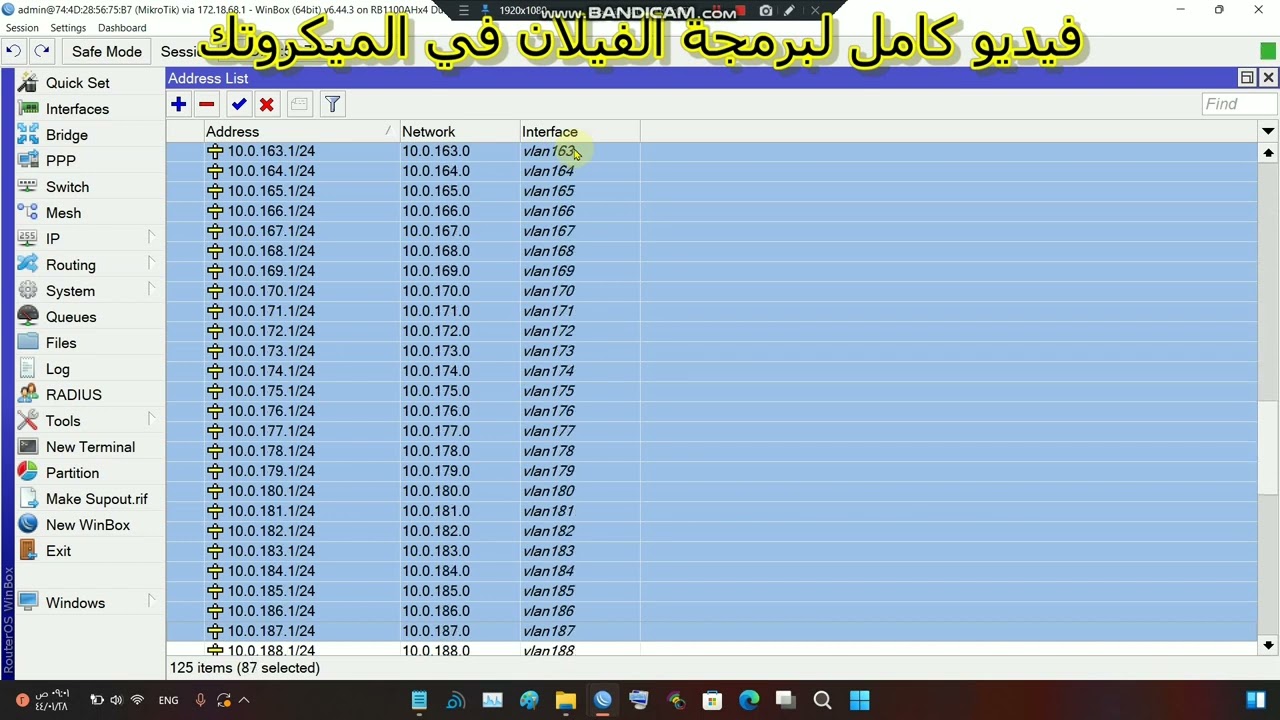1280x720 pixels.
Task: Click the red minus Remove icon
Action: point(206,104)
